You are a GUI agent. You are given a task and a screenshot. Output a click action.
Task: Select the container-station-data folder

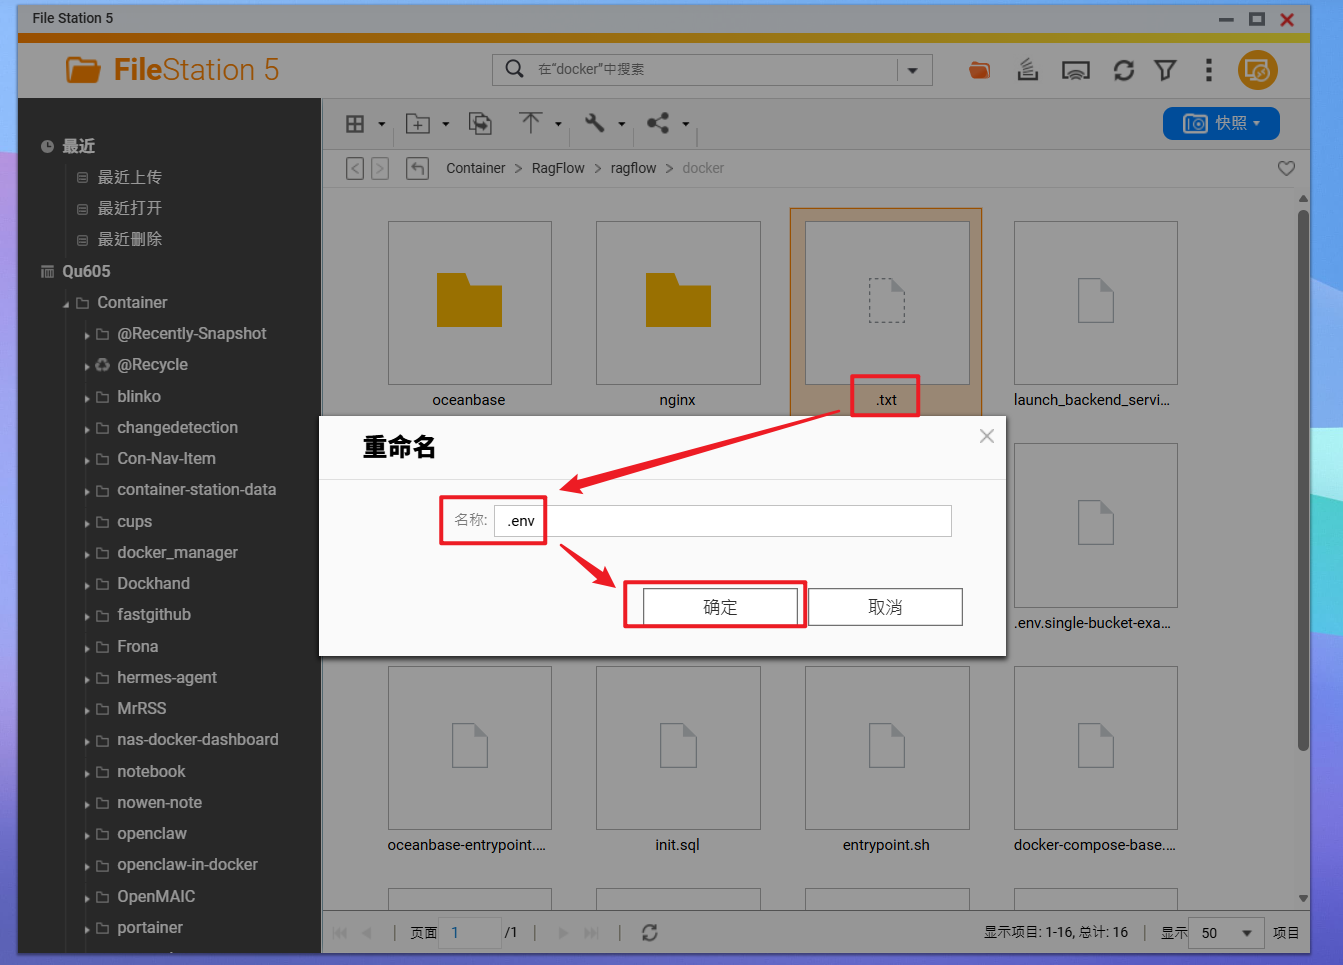[x=196, y=490]
